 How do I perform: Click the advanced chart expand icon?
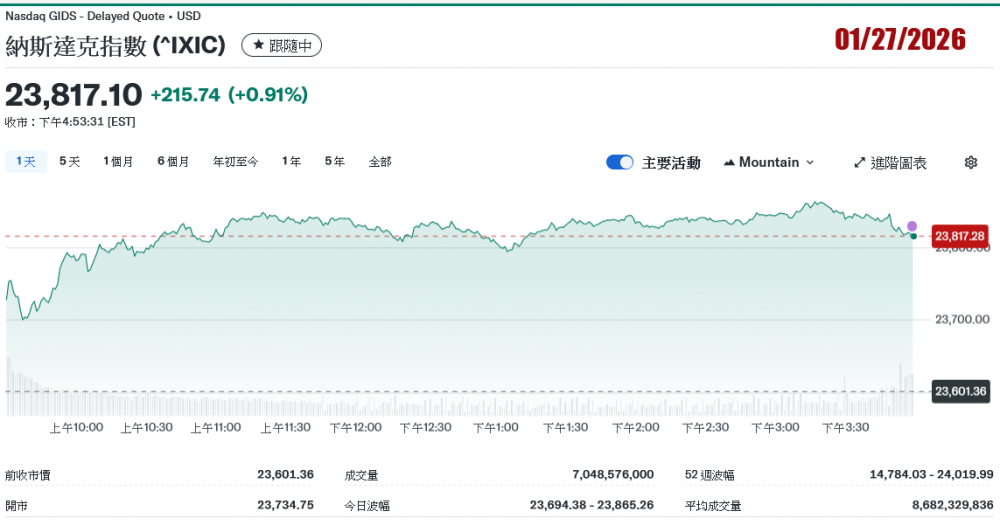[x=859, y=162]
